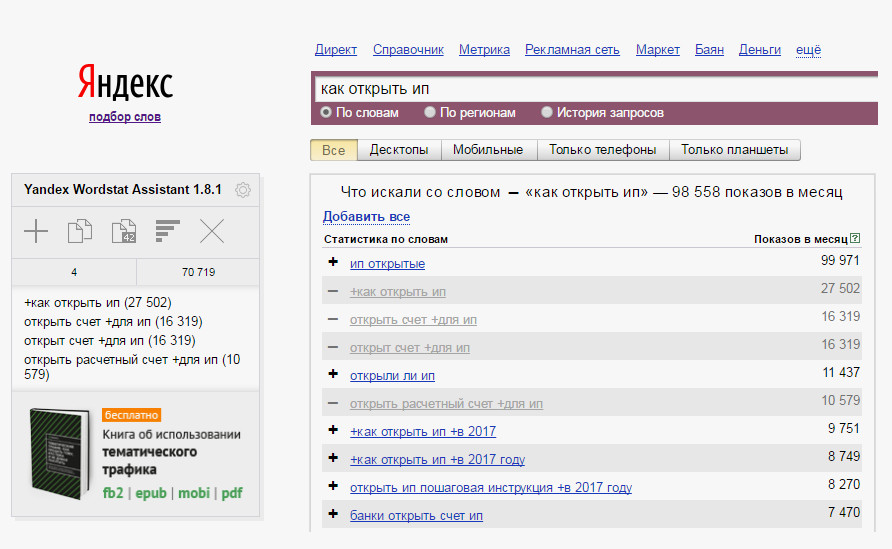Open Wordstat Assistant settings gear
892x549 pixels.
(242, 190)
